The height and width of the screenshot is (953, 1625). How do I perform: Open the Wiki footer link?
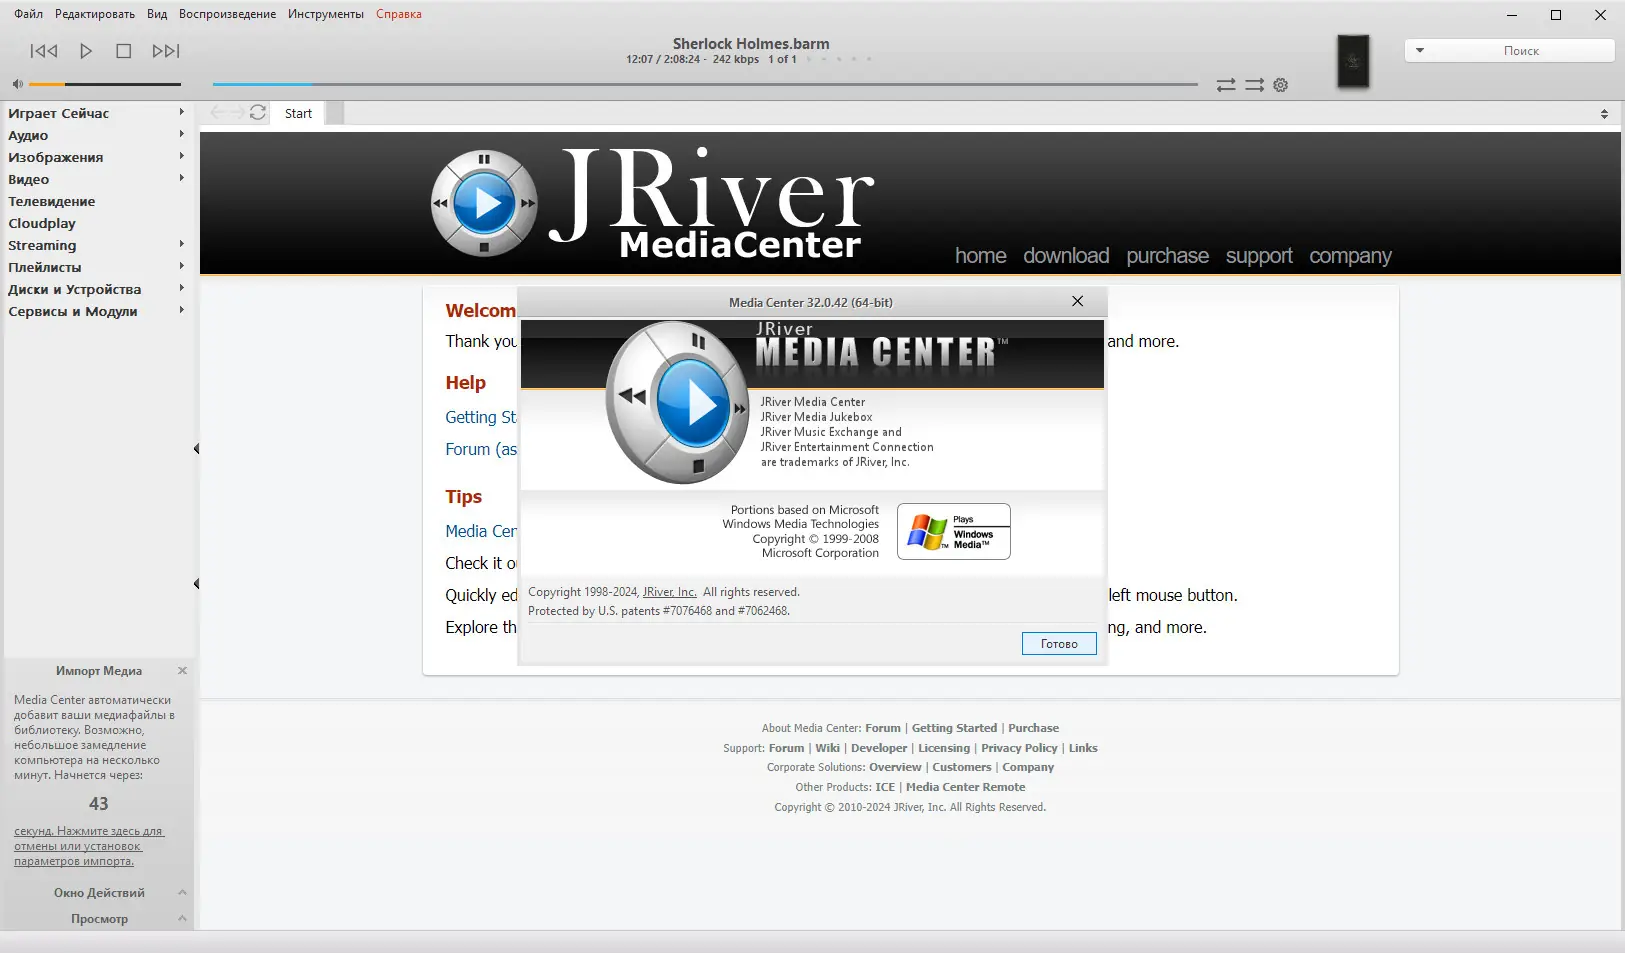click(827, 748)
